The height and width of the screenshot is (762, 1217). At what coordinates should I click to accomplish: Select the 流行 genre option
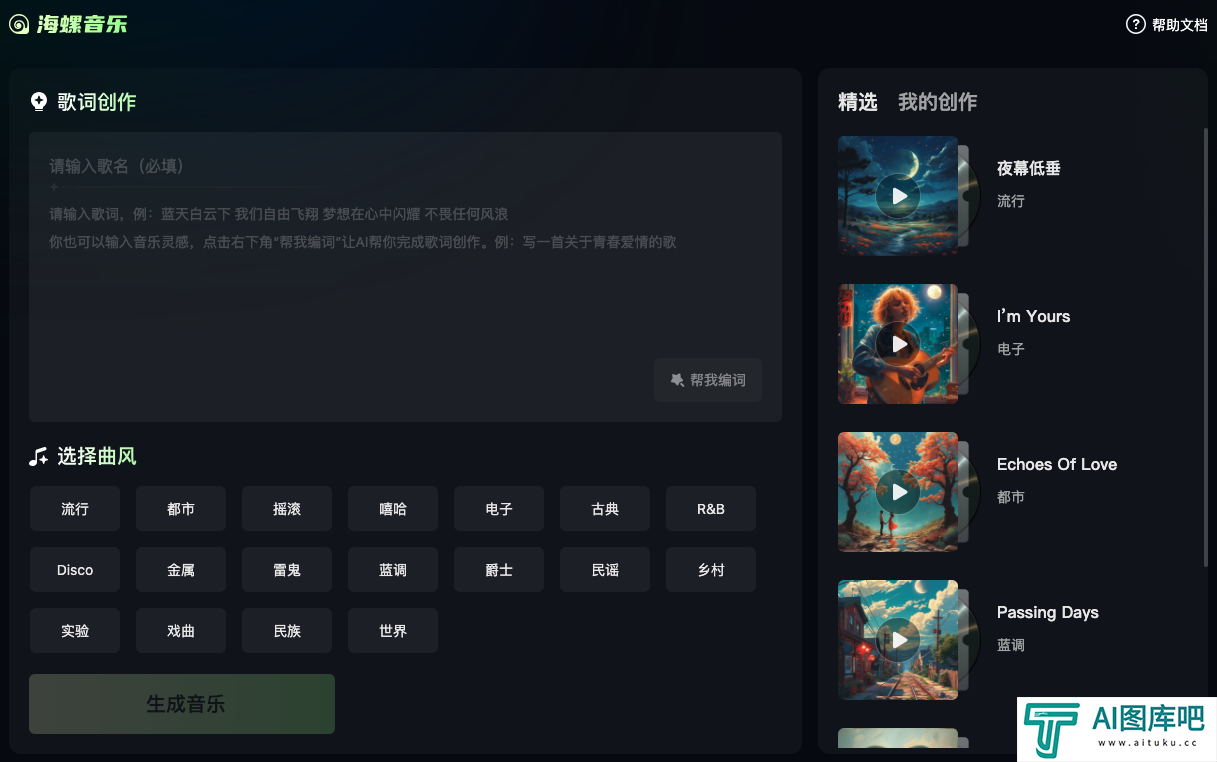75,509
